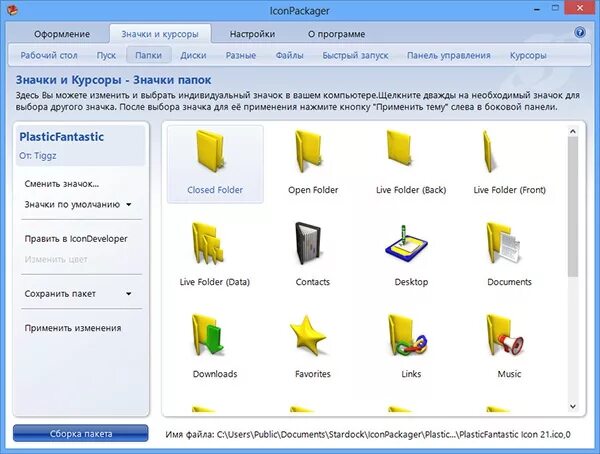The image size is (600, 454).
Task: Choose the Live Folder (Back) icon
Action: coord(400,148)
